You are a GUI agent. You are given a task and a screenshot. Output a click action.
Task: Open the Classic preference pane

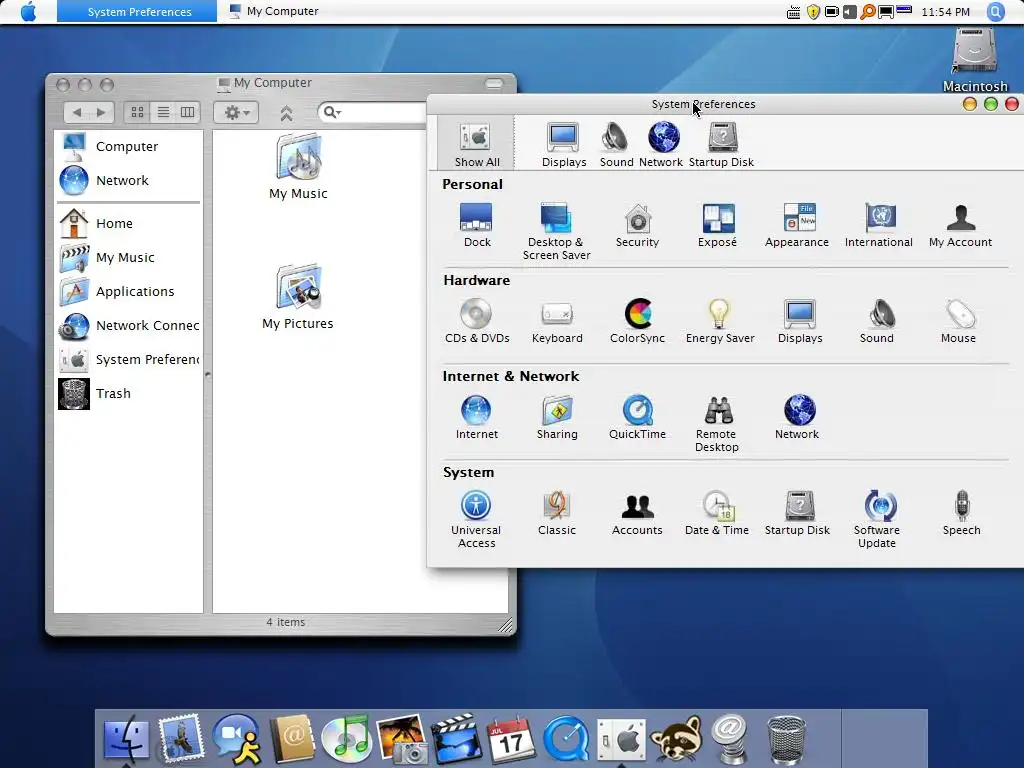click(557, 513)
